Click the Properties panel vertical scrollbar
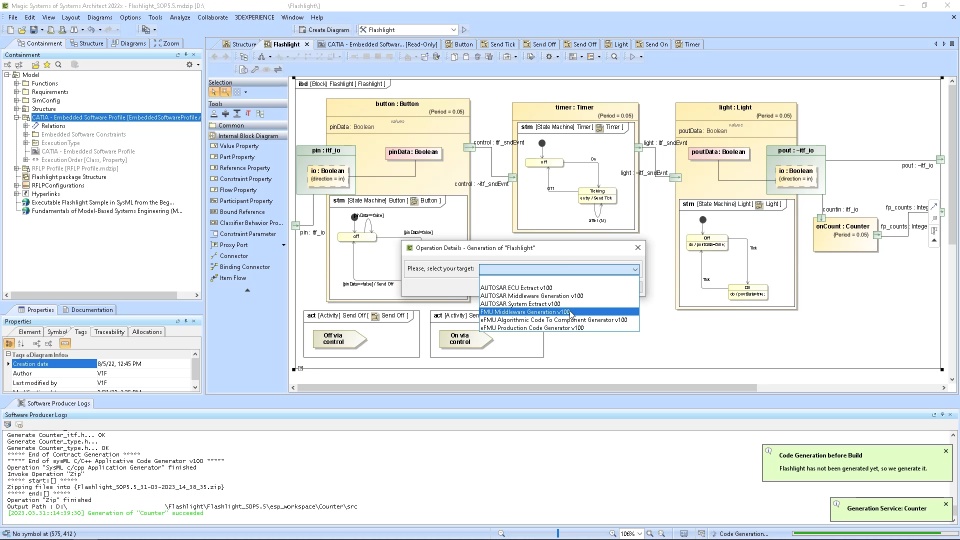The image size is (960, 540). (195, 369)
